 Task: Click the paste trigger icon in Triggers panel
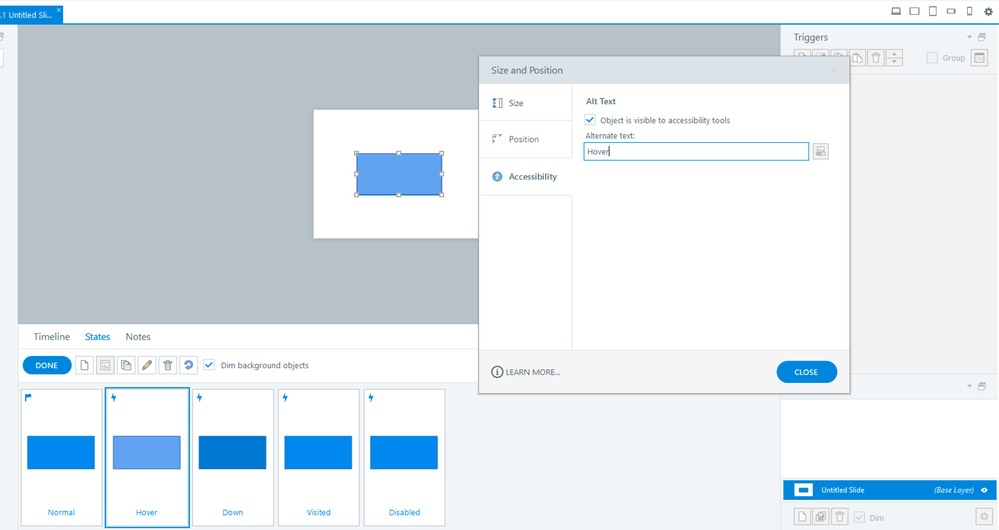tap(858, 58)
